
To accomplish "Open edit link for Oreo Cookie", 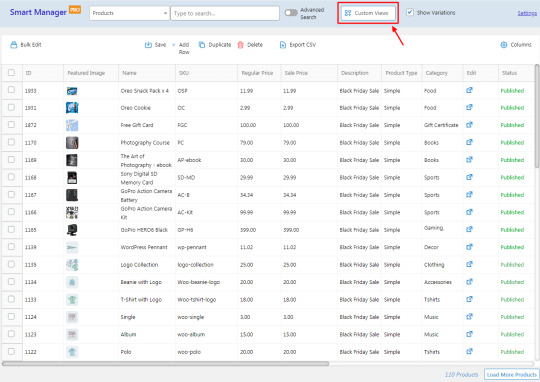I will (469, 107).
